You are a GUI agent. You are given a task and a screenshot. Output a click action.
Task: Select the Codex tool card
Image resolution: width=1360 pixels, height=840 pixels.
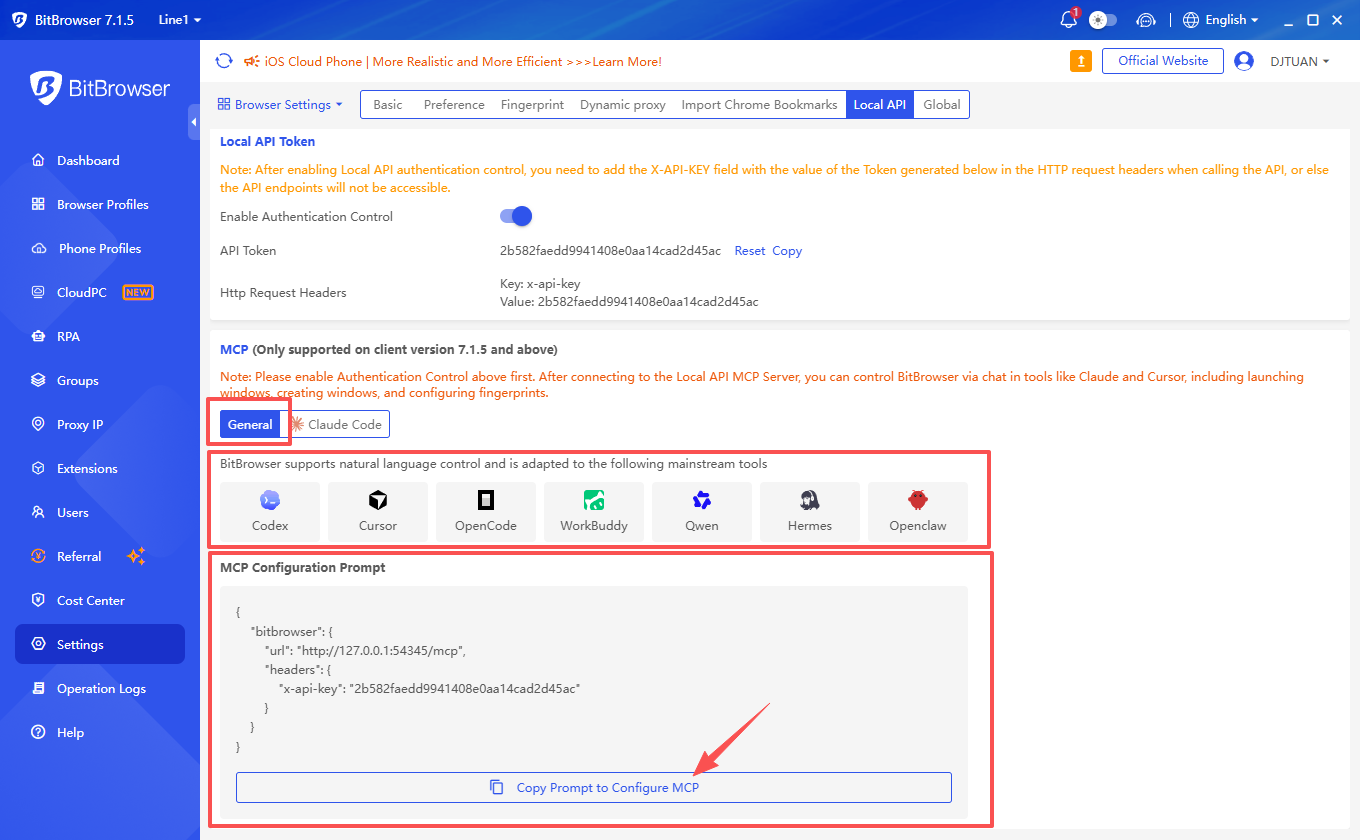(270, 512)
